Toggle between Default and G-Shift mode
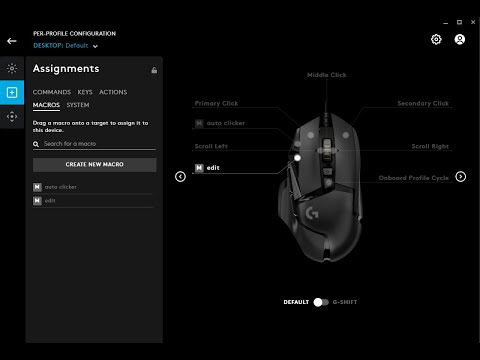 point(321,302)
